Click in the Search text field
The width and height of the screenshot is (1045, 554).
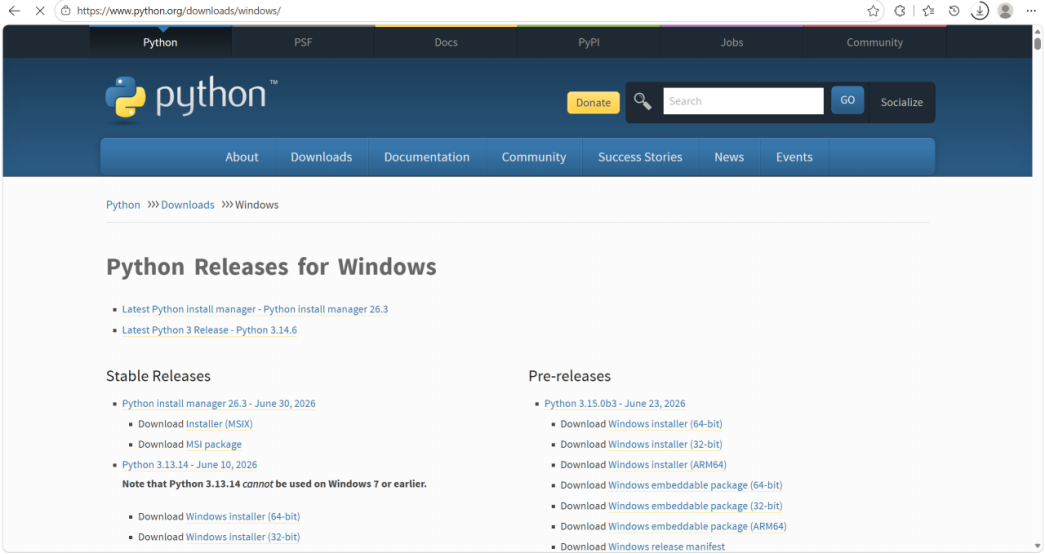click(743, 101)
